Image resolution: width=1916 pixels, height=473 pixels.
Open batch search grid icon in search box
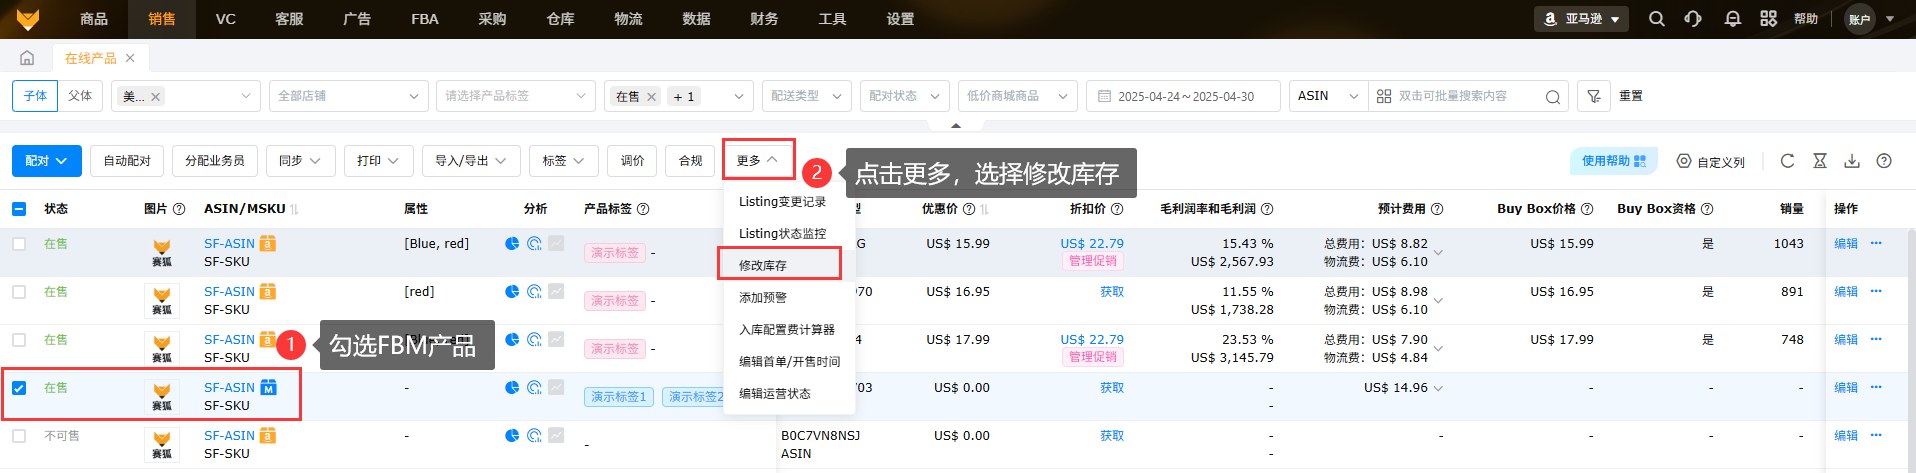1384,96
